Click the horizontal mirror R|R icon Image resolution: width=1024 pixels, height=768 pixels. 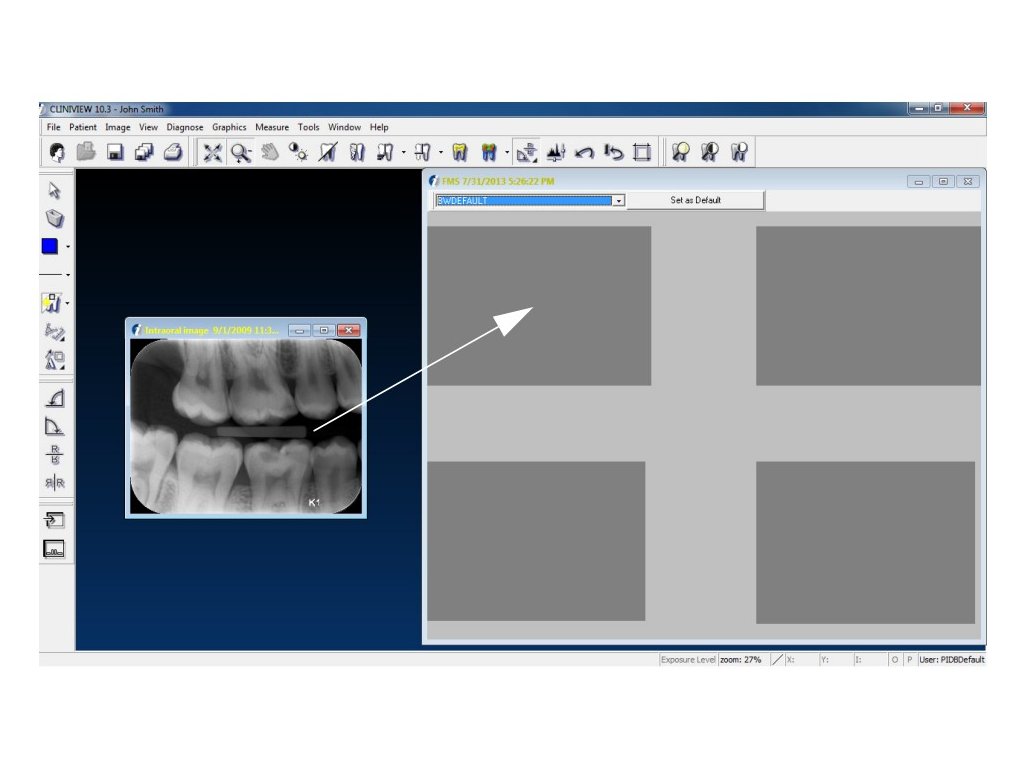[55, 484]
